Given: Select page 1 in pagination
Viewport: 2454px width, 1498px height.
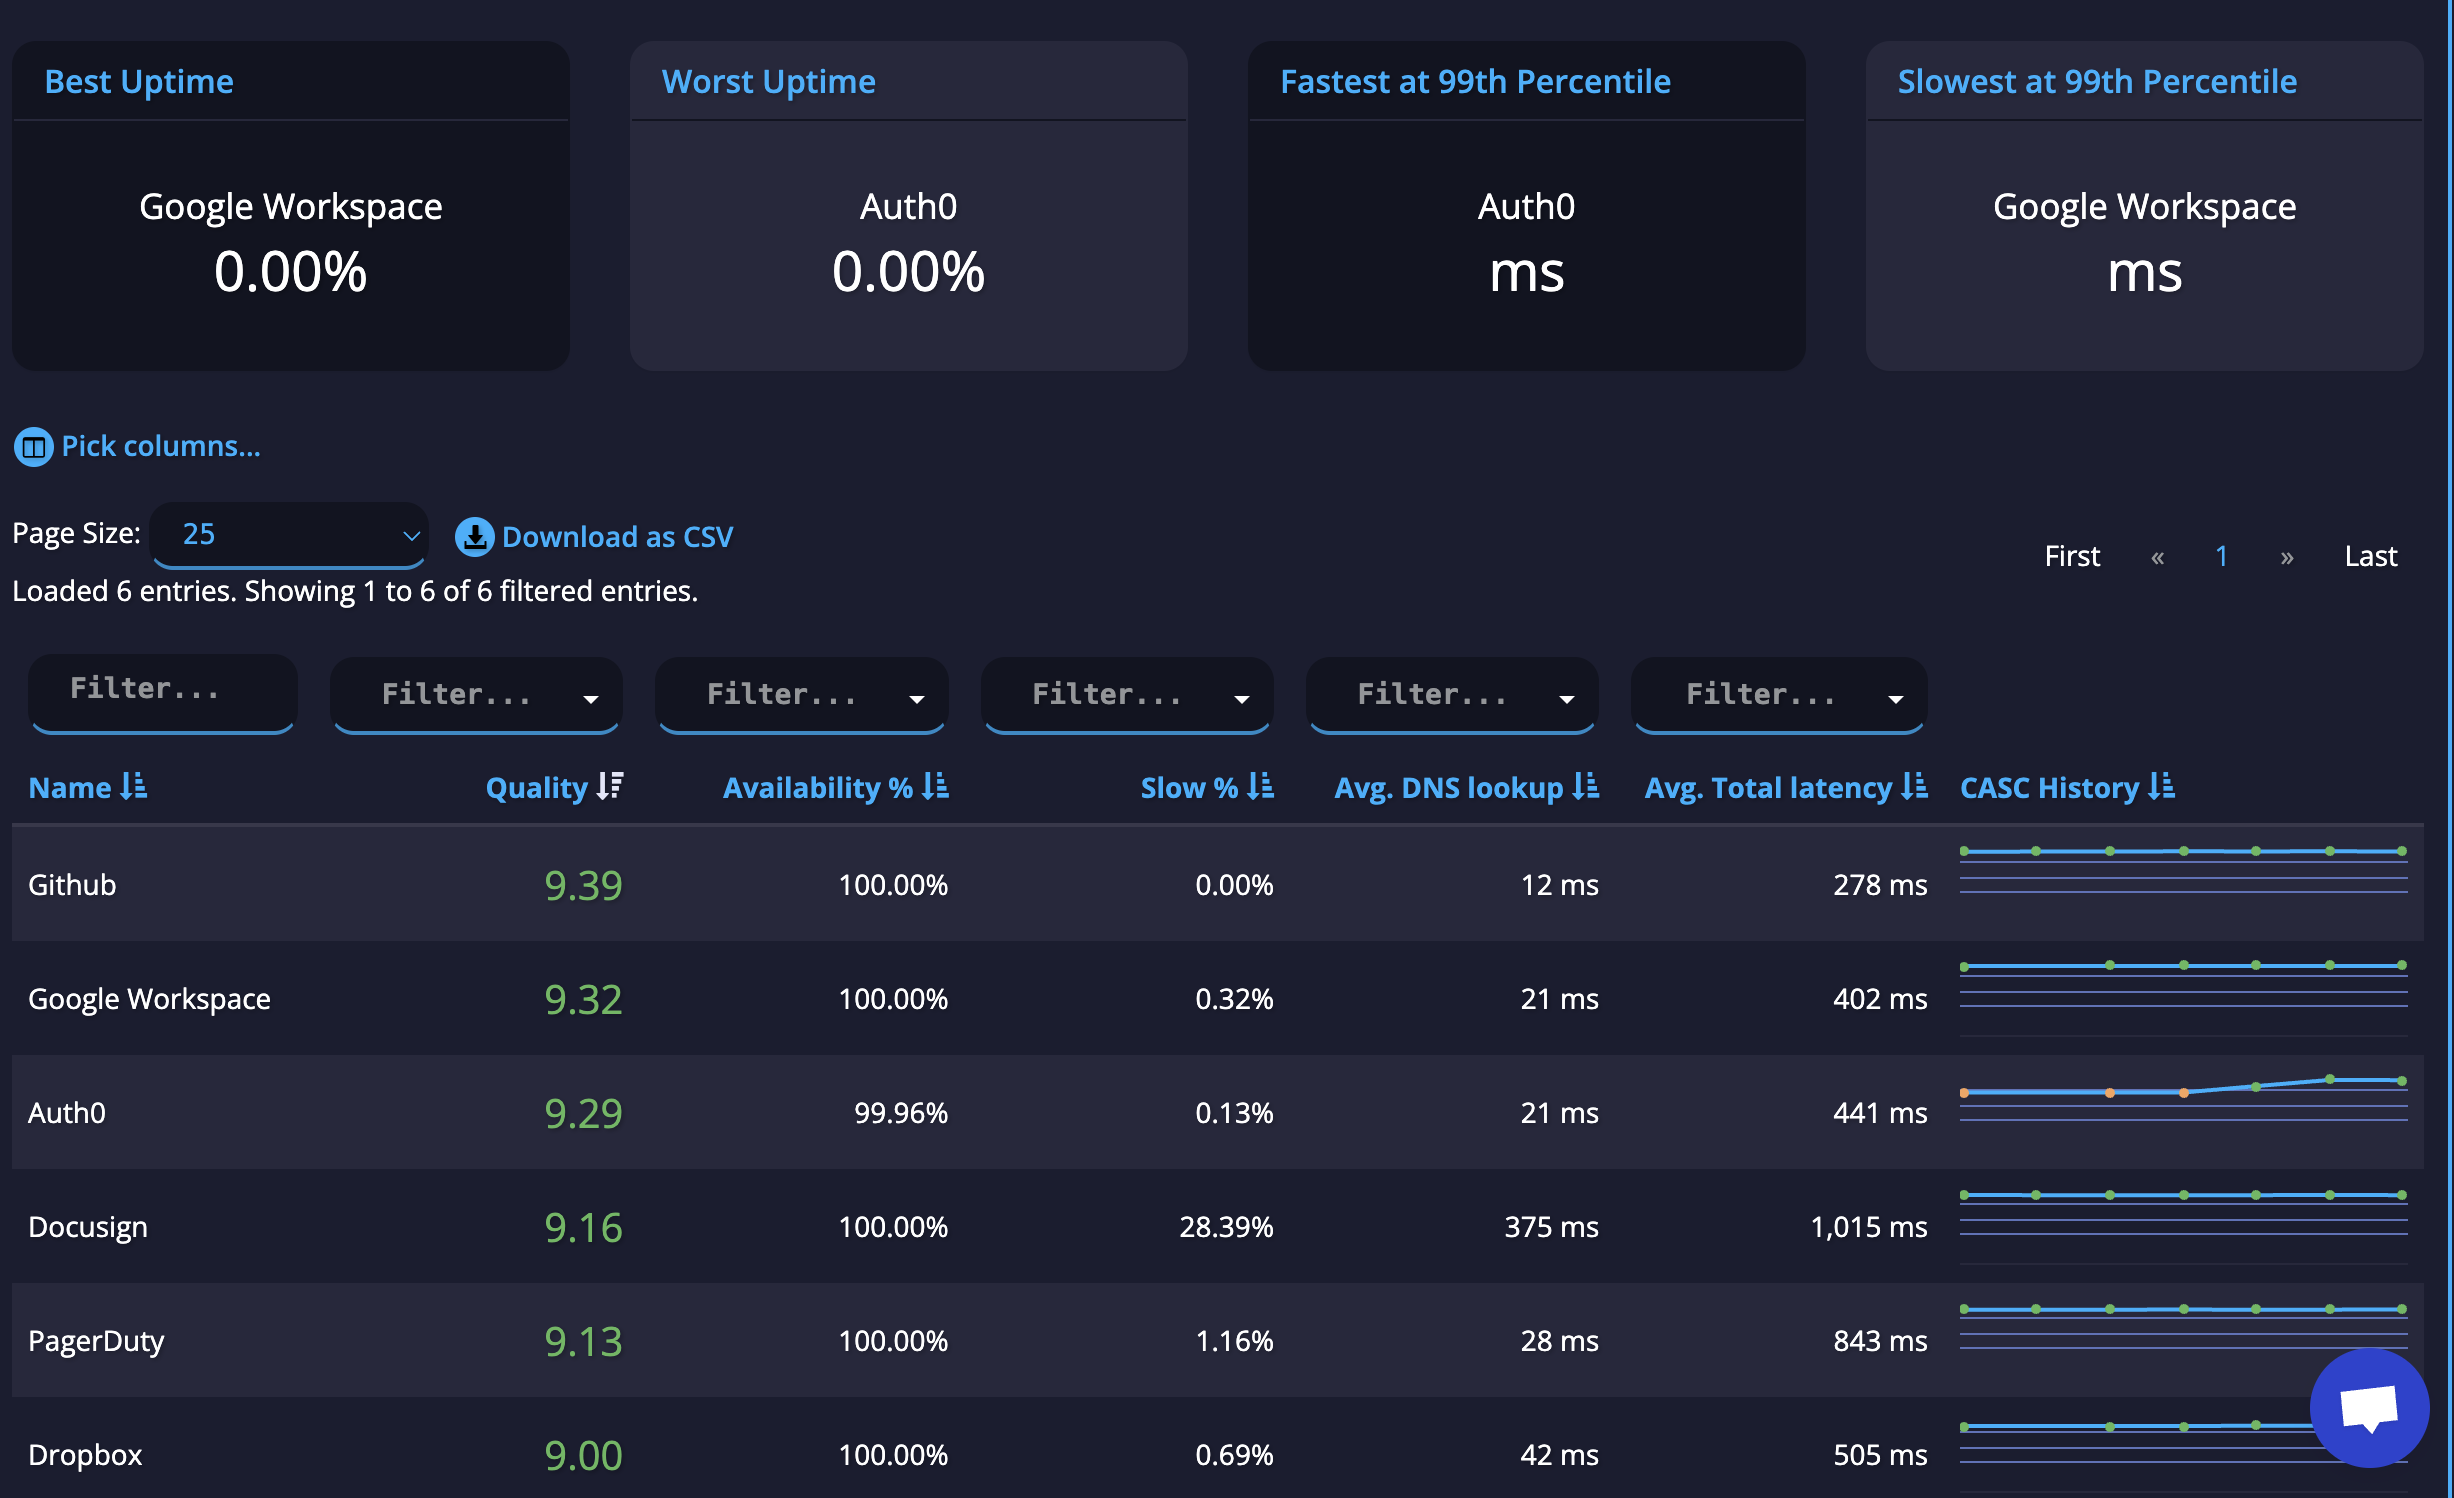Looking at the screenshot, I should point(2221,556).
